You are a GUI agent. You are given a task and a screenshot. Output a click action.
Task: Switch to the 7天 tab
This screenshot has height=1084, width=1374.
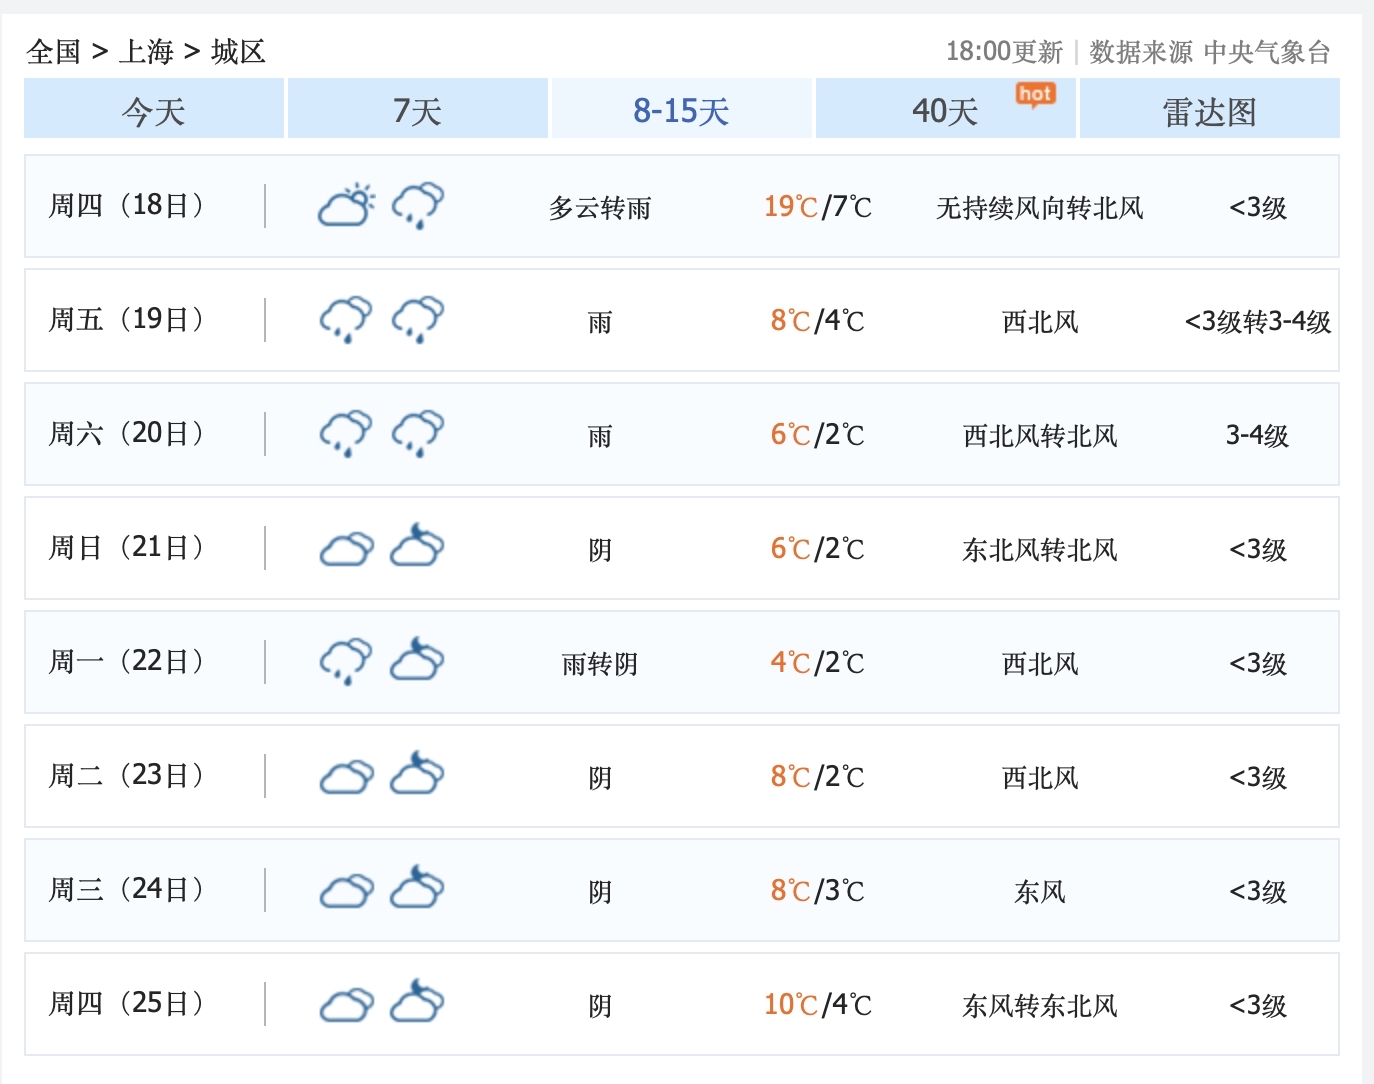click(x=418, y=108)
